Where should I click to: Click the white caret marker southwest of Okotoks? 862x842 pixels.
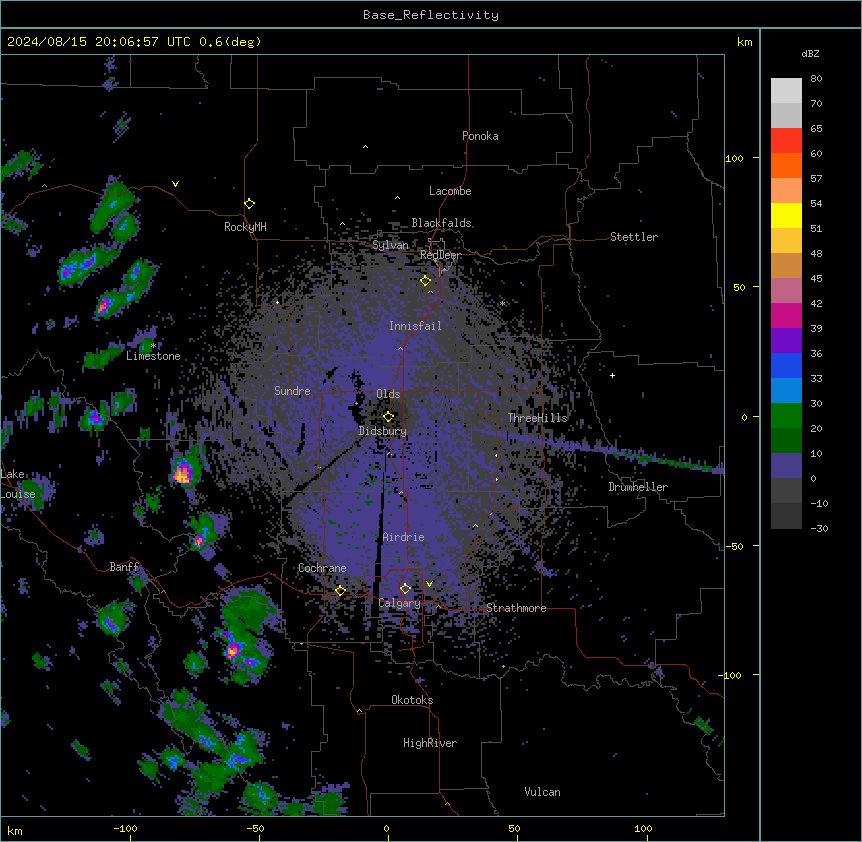[360, 711]
